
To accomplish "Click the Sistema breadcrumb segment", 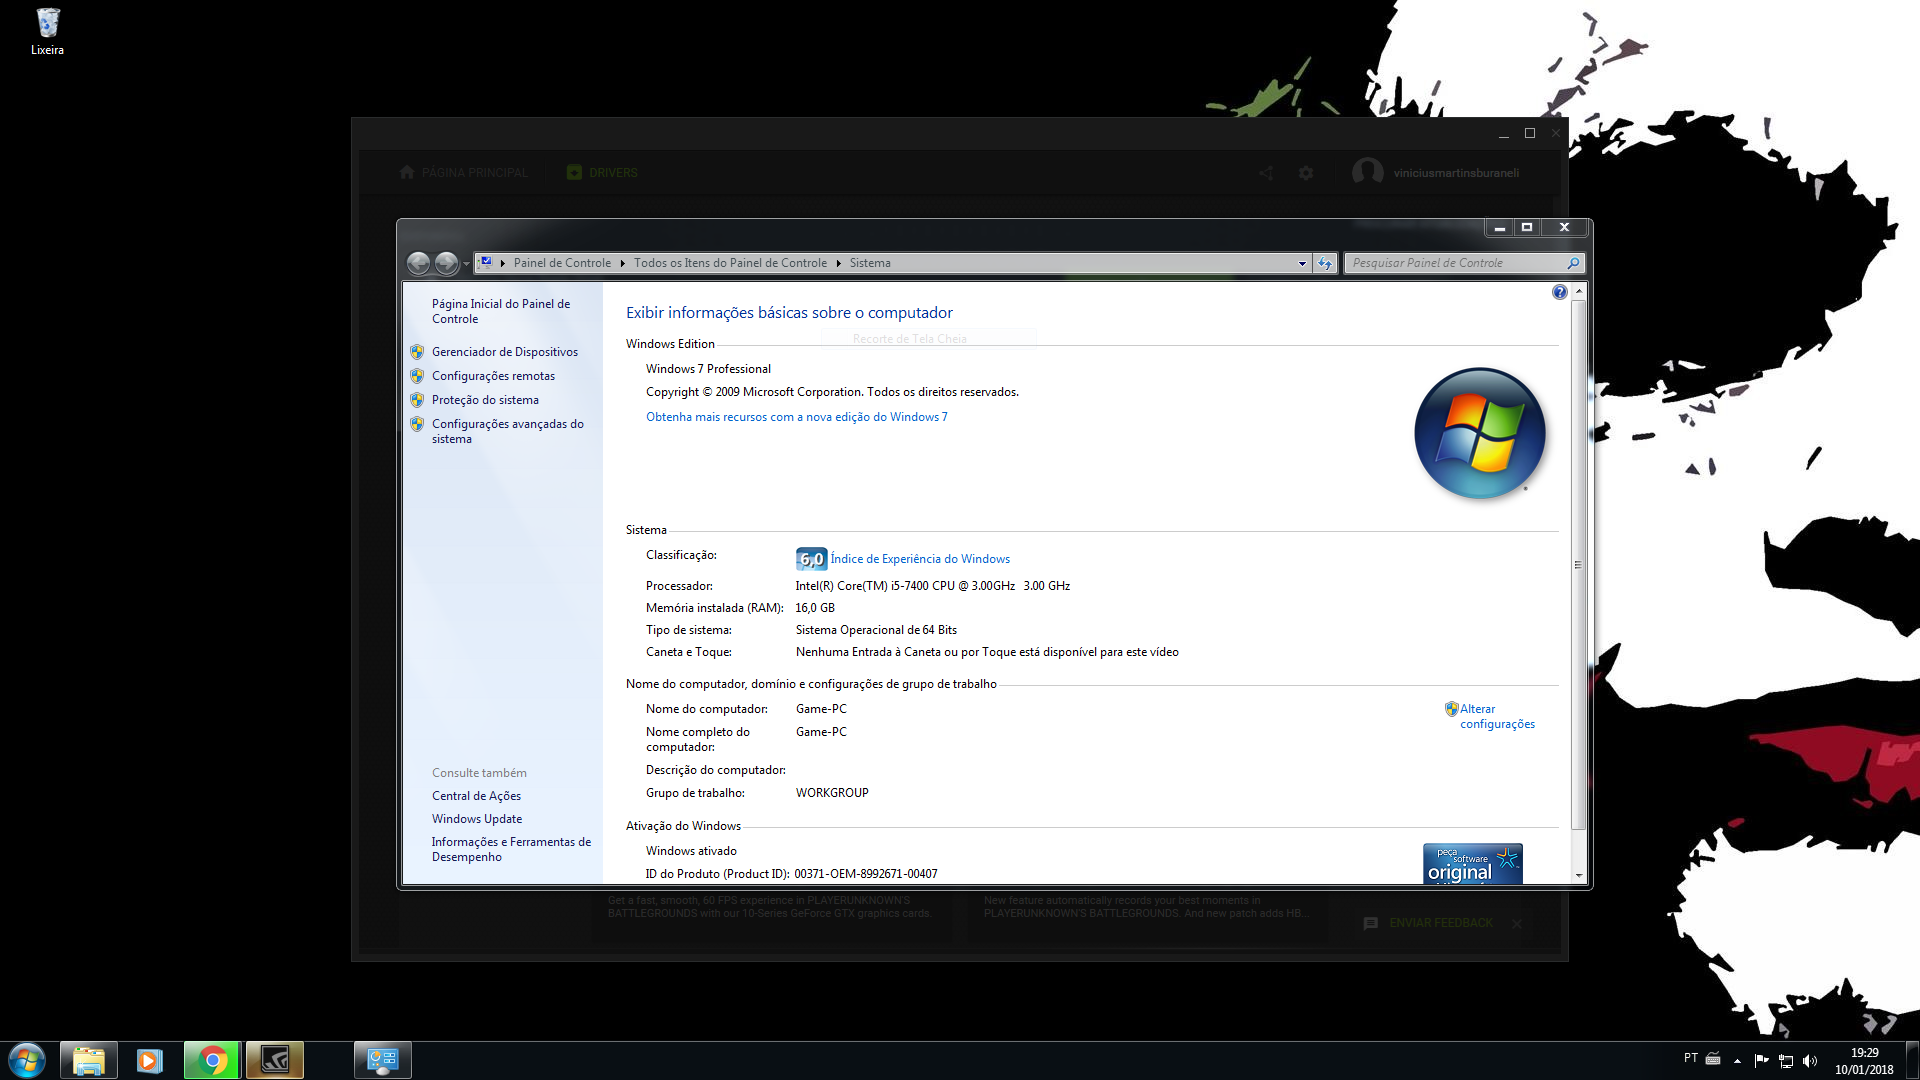I will point(870,263).
